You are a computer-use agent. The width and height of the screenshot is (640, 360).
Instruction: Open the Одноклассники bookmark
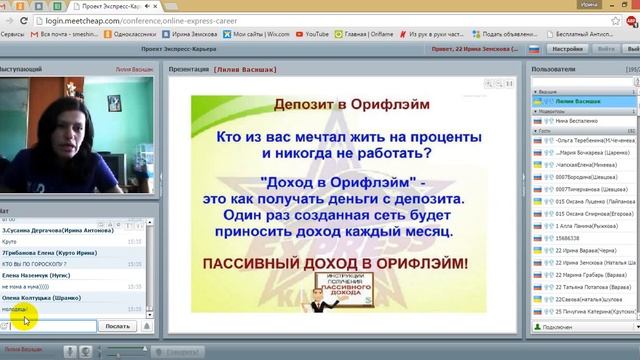(x=130, y=34)
